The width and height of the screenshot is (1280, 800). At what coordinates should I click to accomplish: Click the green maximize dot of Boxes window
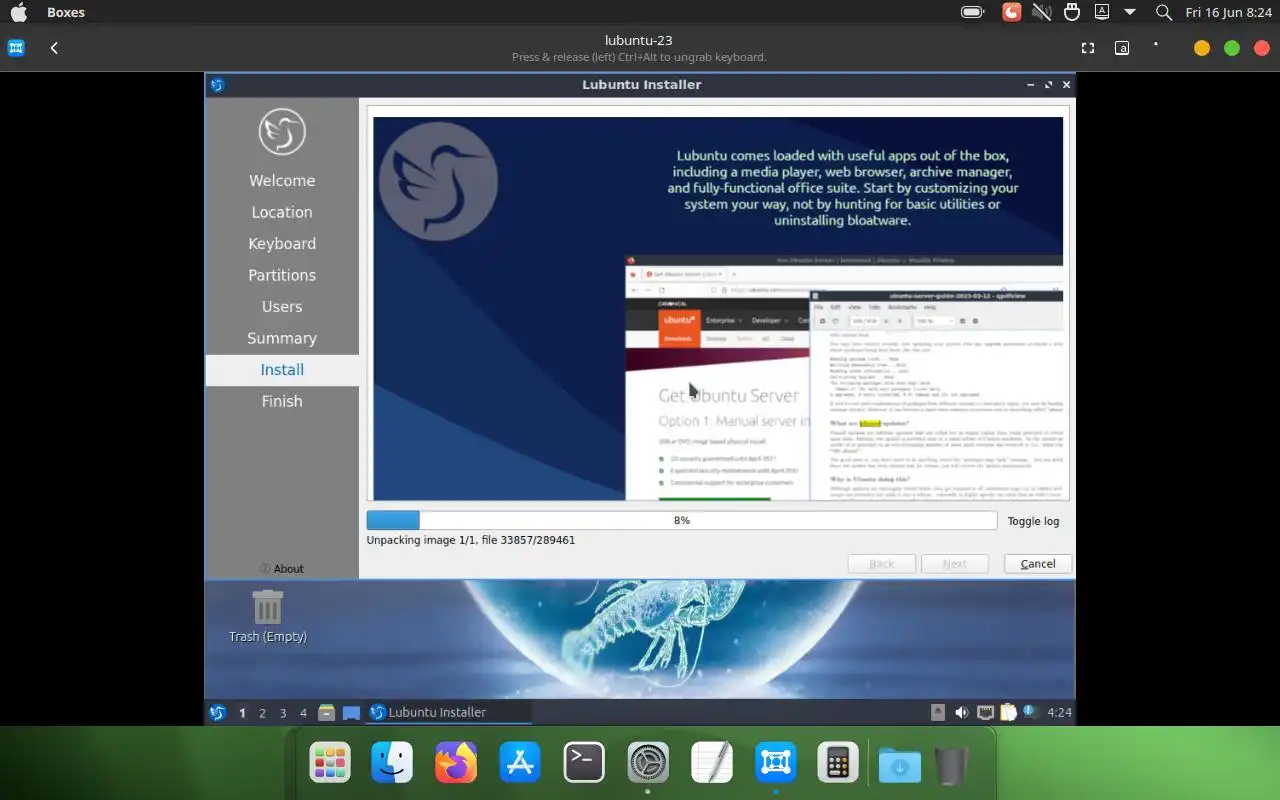pos(1232,48)
